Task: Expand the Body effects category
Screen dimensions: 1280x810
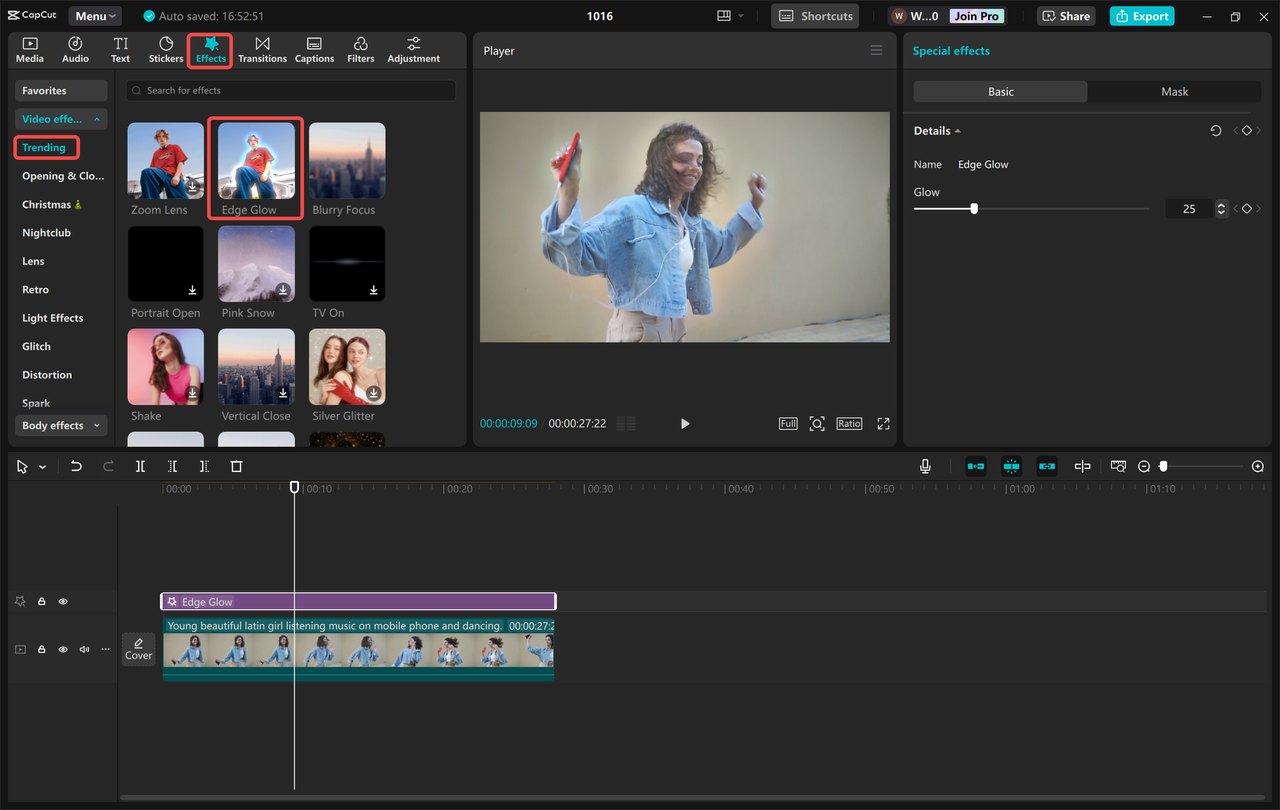Action: point(60,425)
